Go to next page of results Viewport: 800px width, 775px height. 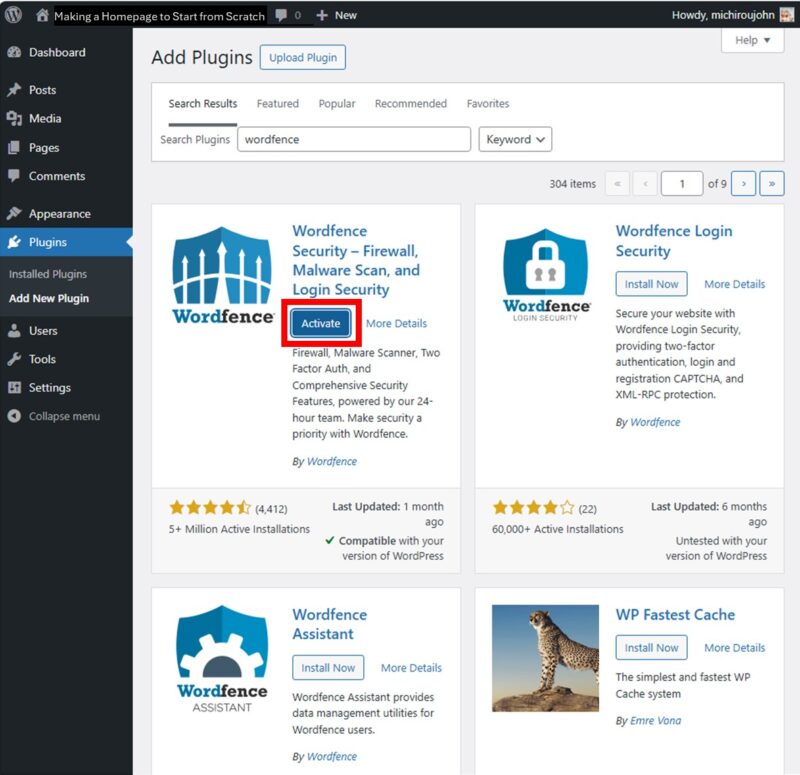point(743,184)
